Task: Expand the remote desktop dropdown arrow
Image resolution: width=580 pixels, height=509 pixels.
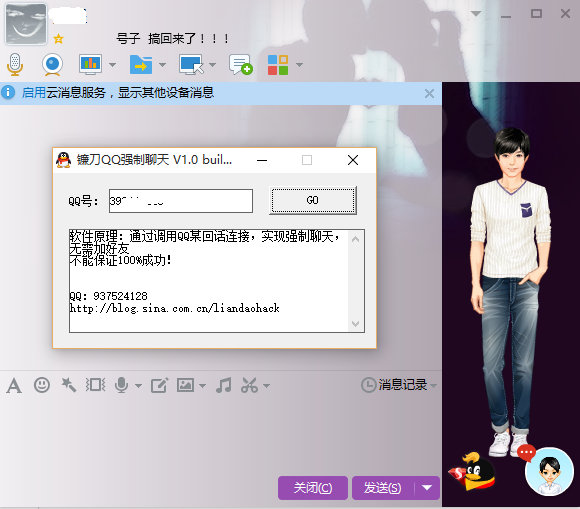Action: click(x=212, y=65)
